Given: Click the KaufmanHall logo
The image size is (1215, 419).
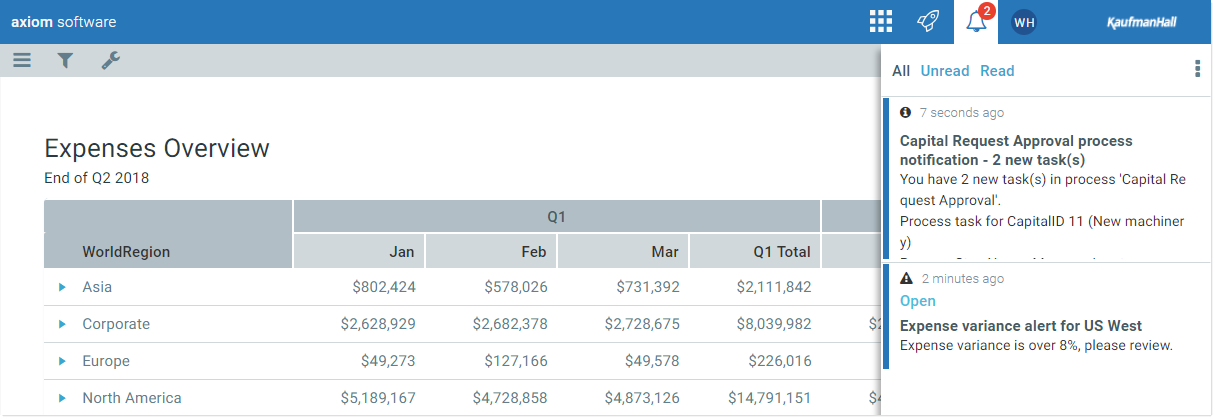Looking at the screenshot, I should pos(1142,22).
